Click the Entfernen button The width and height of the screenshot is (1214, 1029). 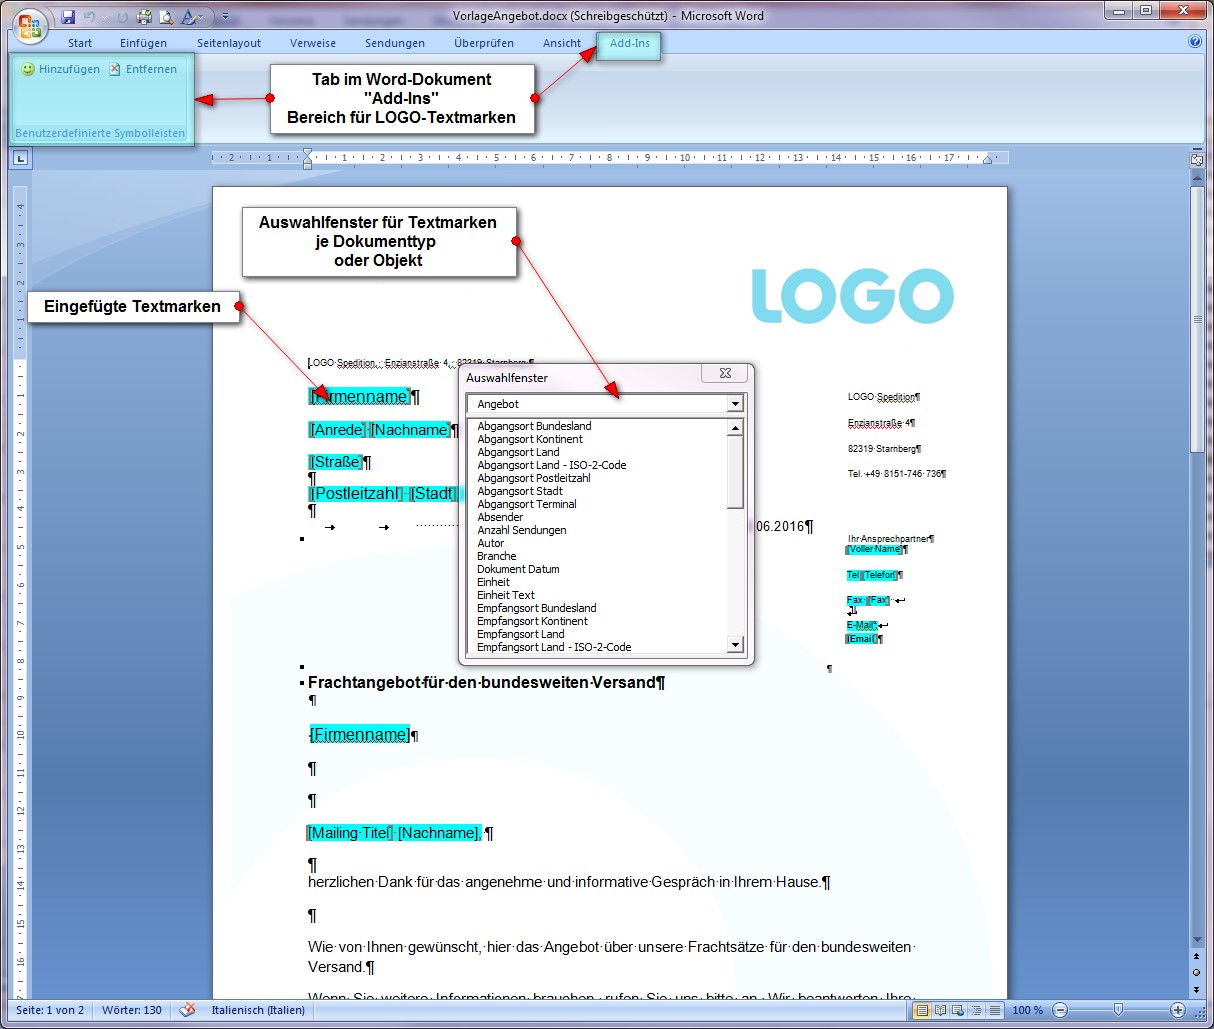click(x=143, y=69)
